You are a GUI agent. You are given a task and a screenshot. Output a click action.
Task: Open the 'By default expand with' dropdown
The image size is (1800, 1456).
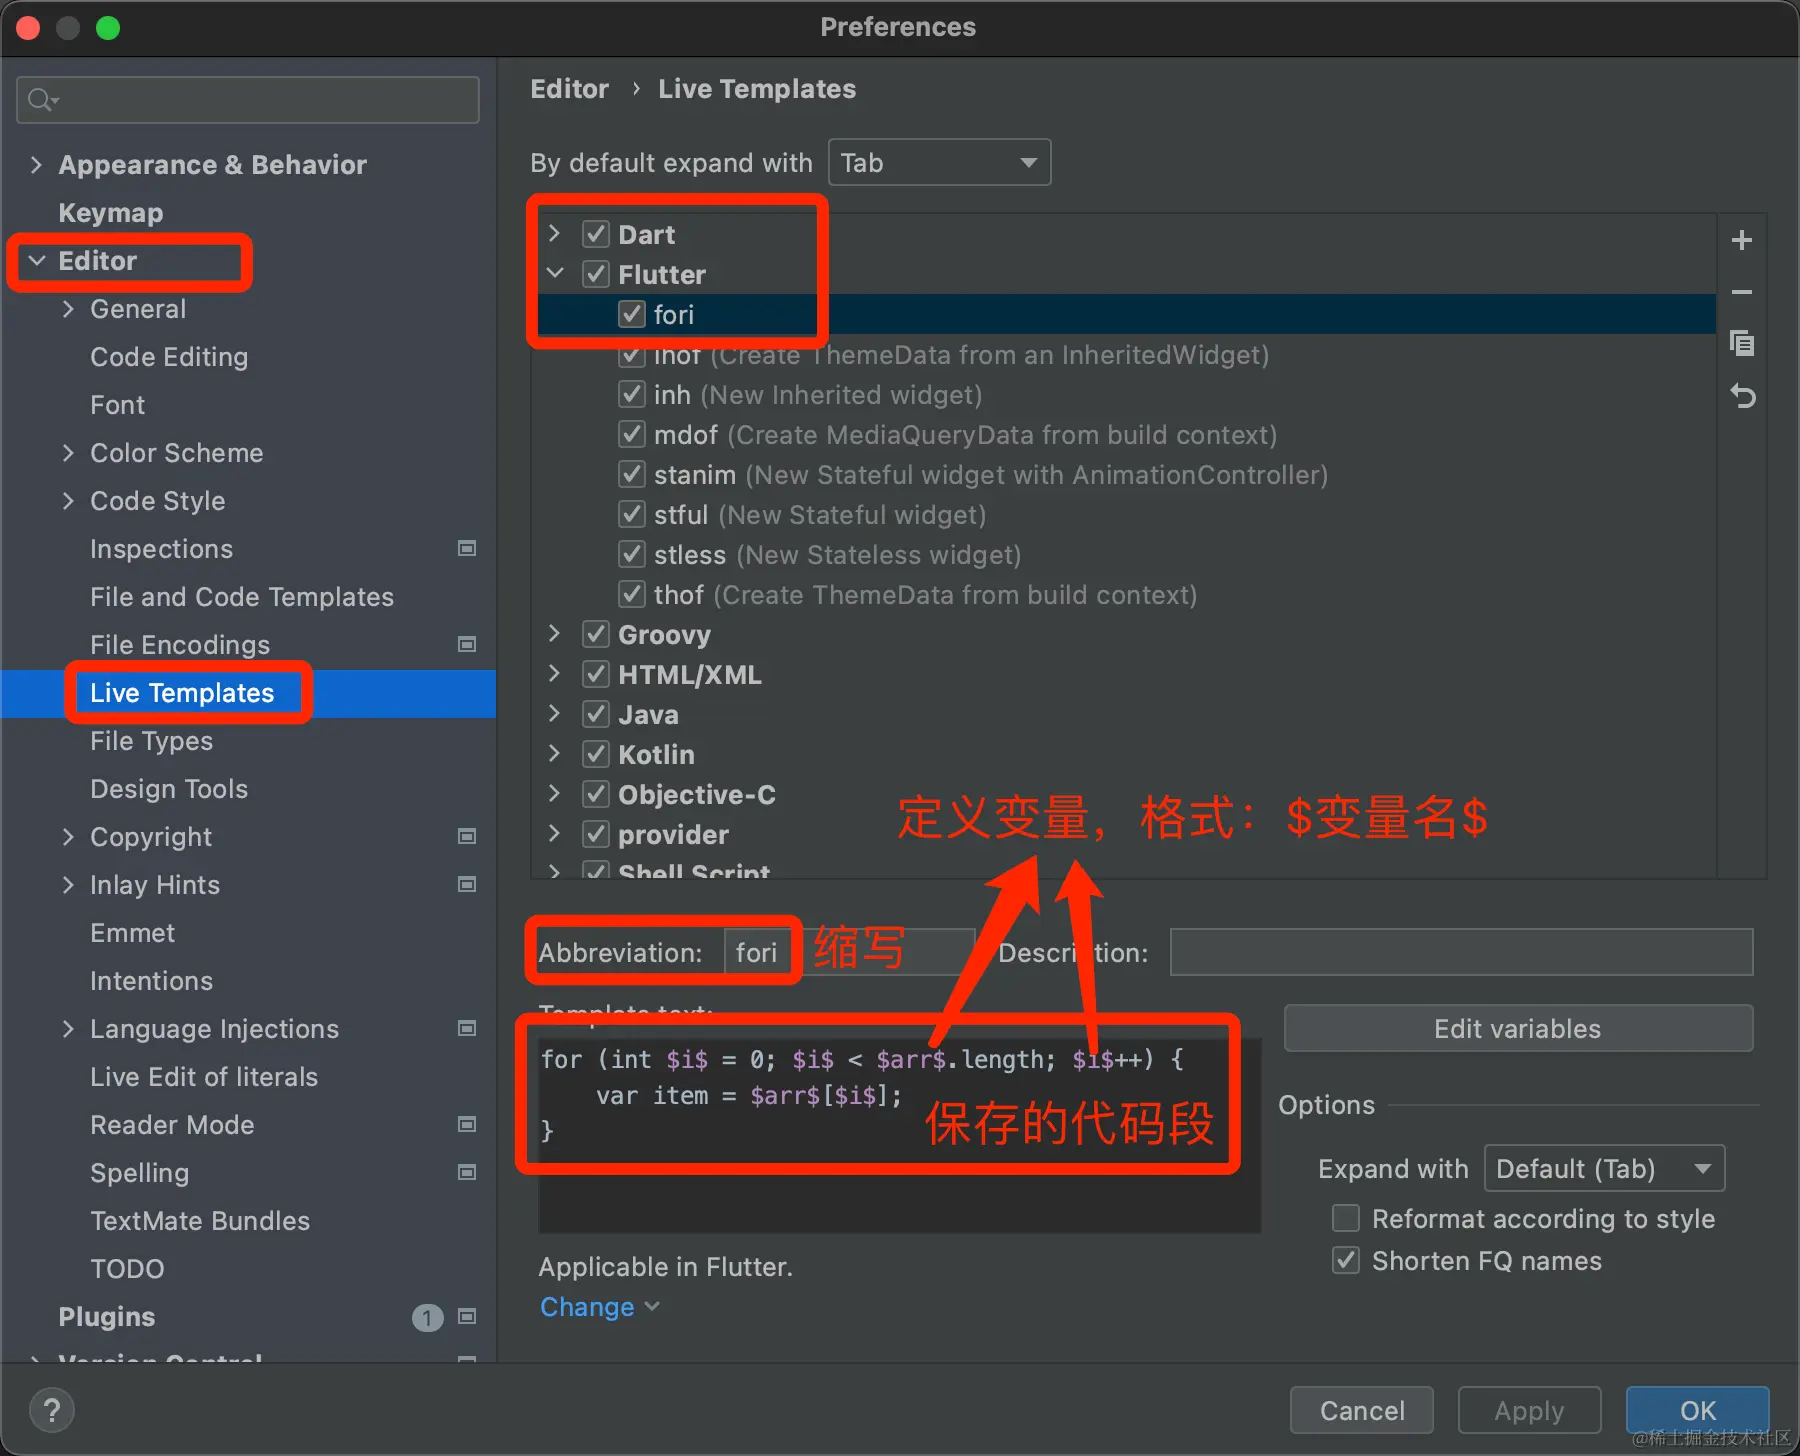tap(938, 162)
